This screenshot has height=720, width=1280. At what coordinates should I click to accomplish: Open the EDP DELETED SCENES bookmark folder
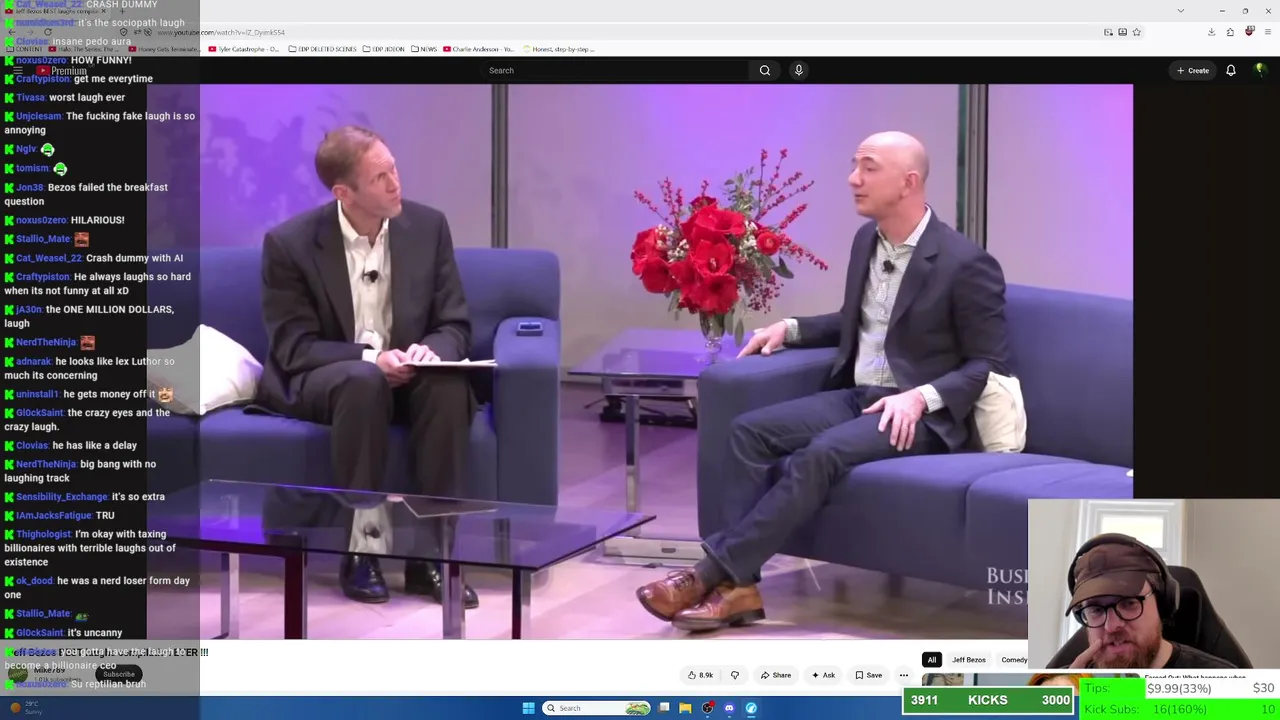pyautogui.click(x=323, y=49)
